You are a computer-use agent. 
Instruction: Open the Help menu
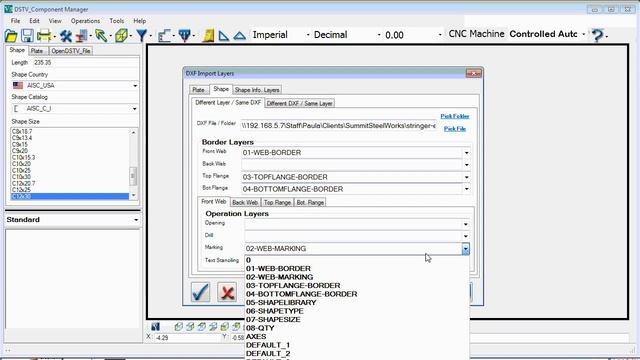(140, 21)
